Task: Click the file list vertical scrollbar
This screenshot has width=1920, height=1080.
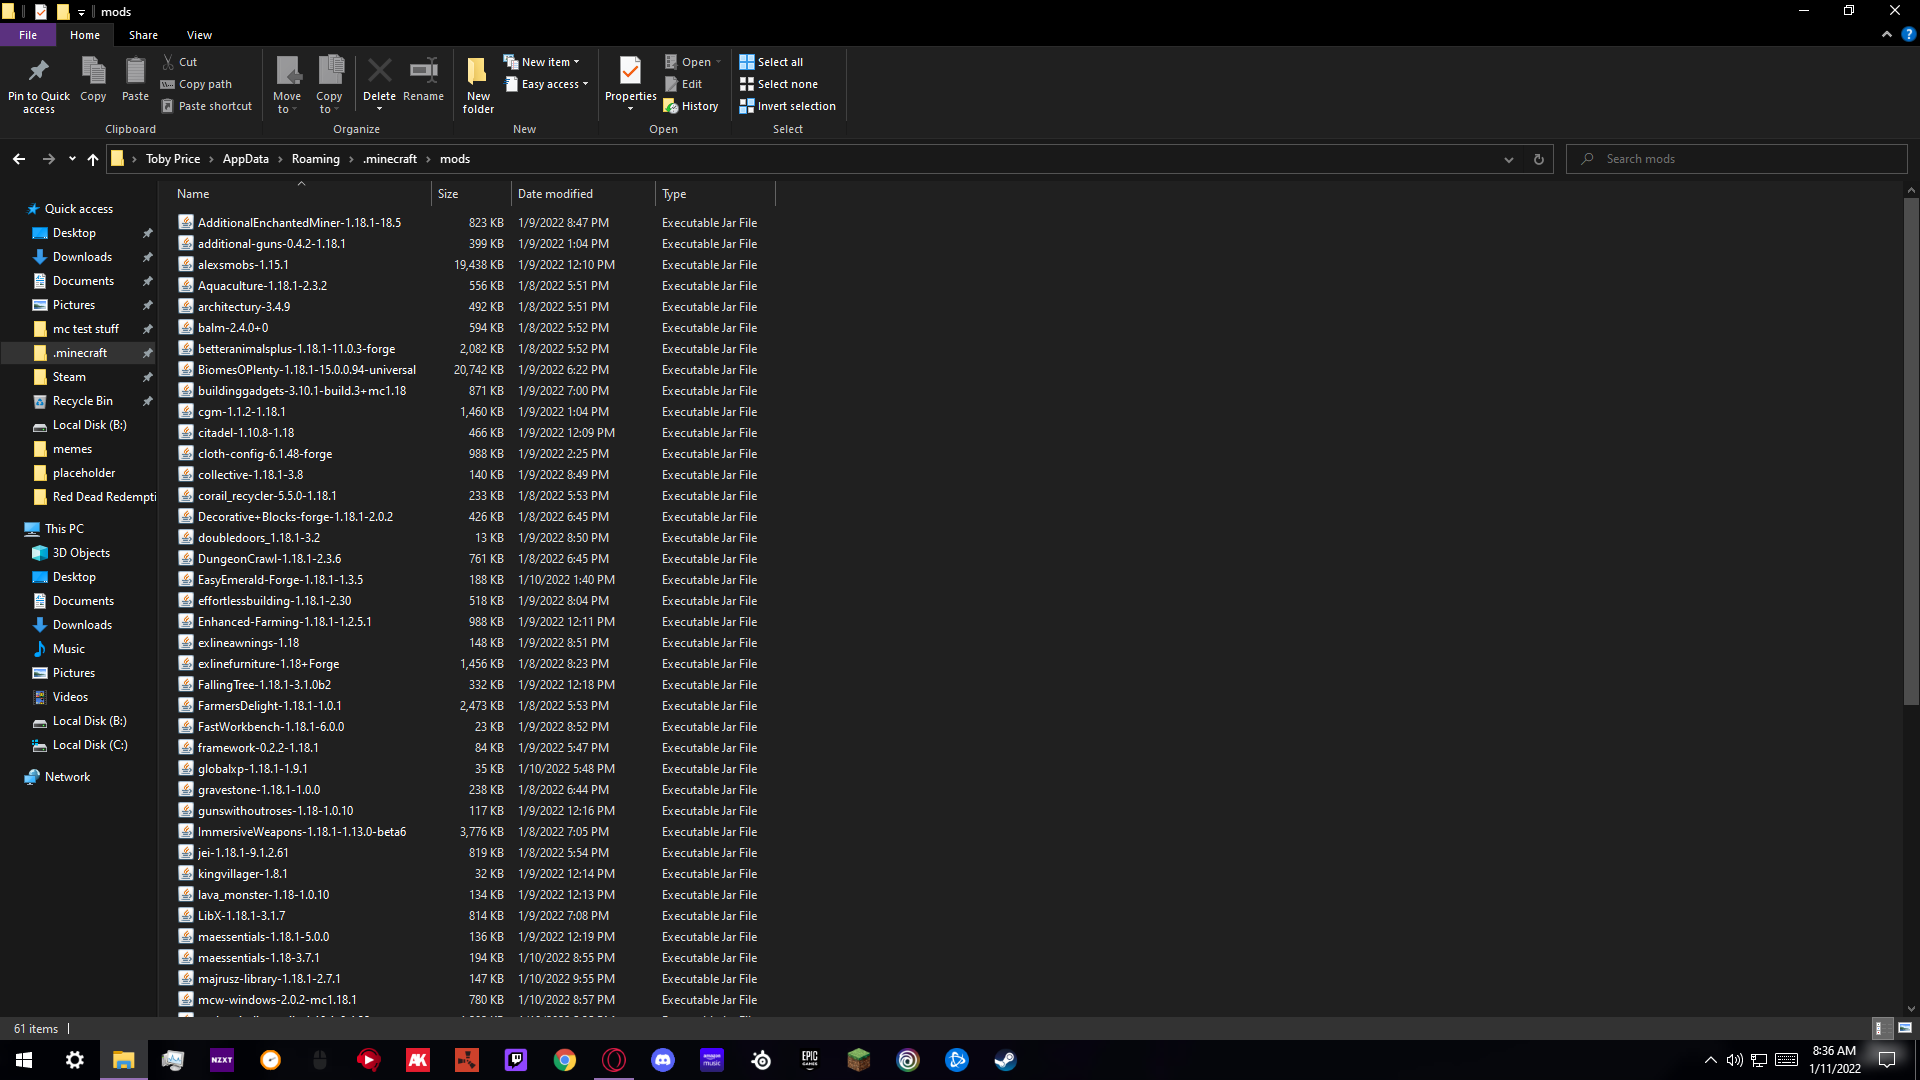Action: tap(1911, 450)
